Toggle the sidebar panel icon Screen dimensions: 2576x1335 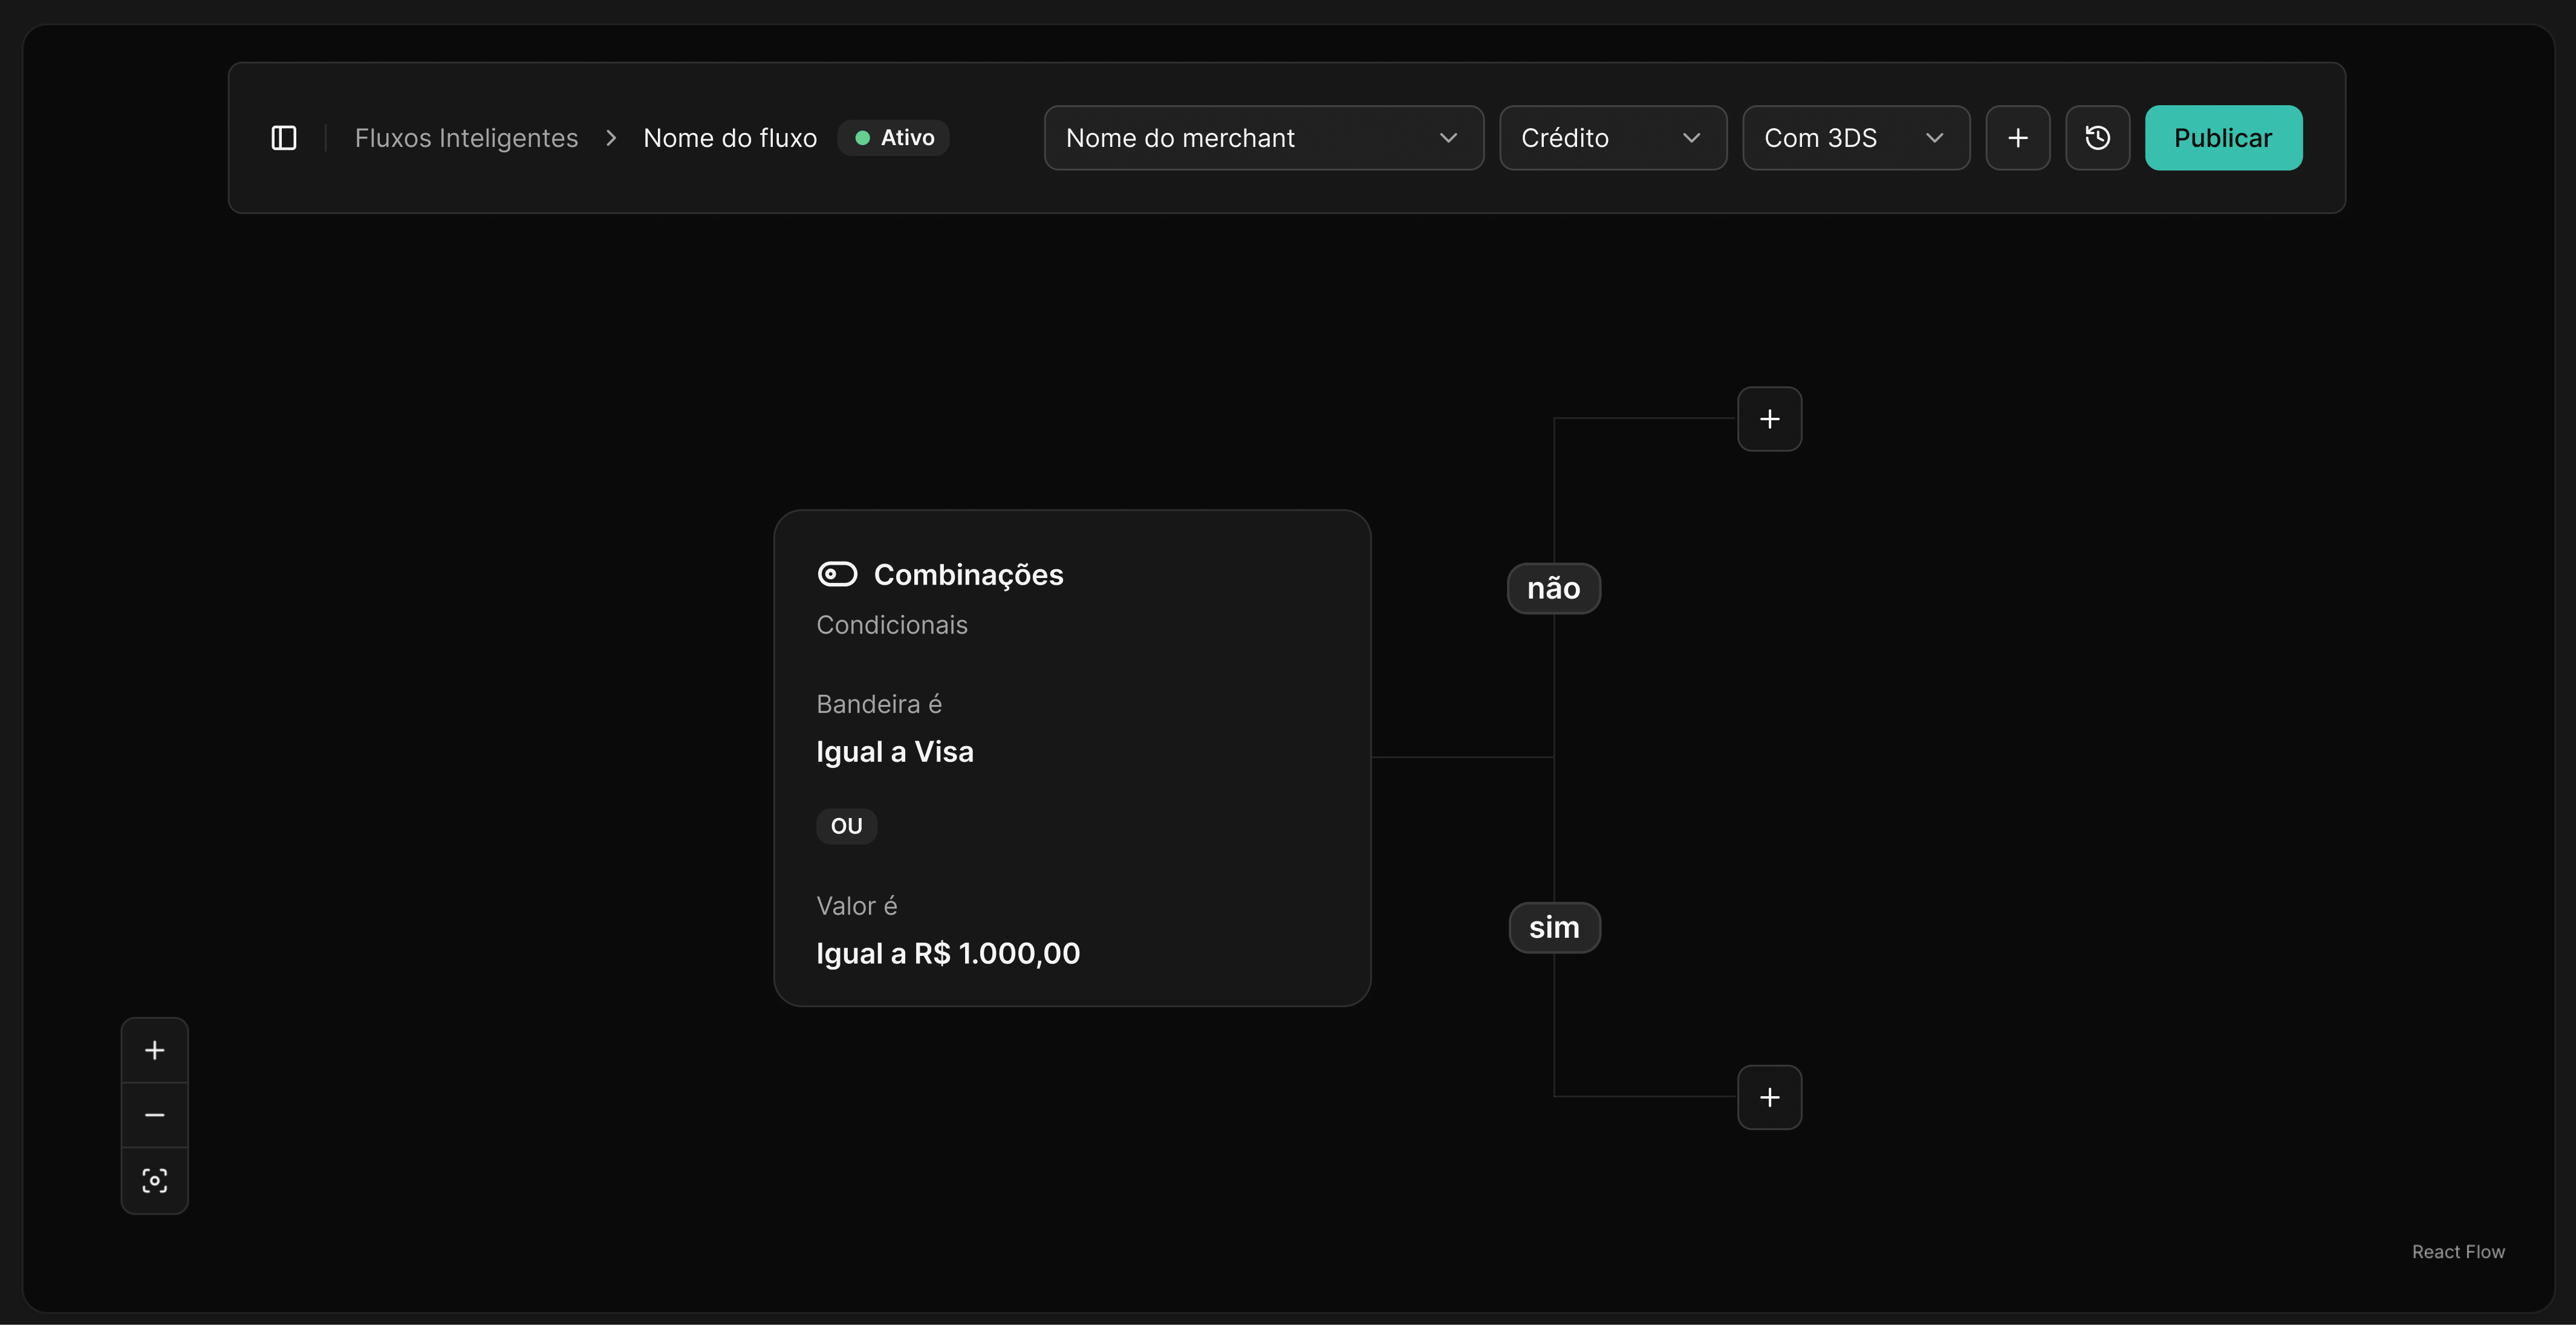click(x=284, y=138)
